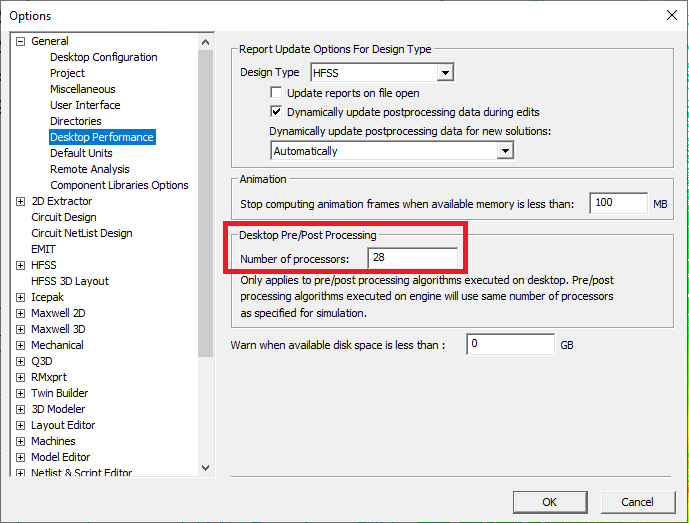Click the tree scrollbar down arrow
Image resolution: width=689 pixels, height=523 pixels.
click(x=205, y=468)
